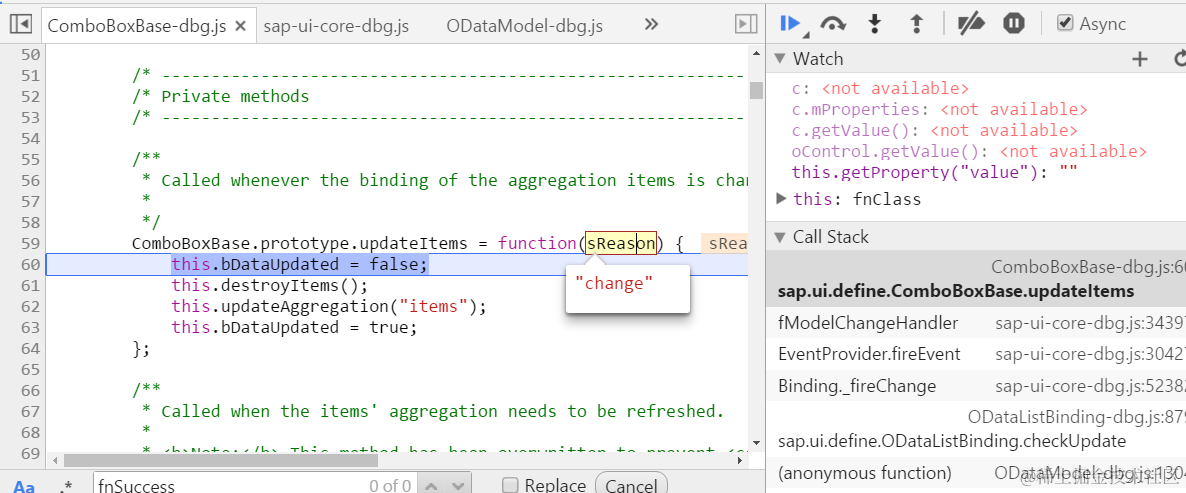The height and width of the screenshot is (493, 1186).
Task: Go to previous search result
Action: [x=429, y=485]
